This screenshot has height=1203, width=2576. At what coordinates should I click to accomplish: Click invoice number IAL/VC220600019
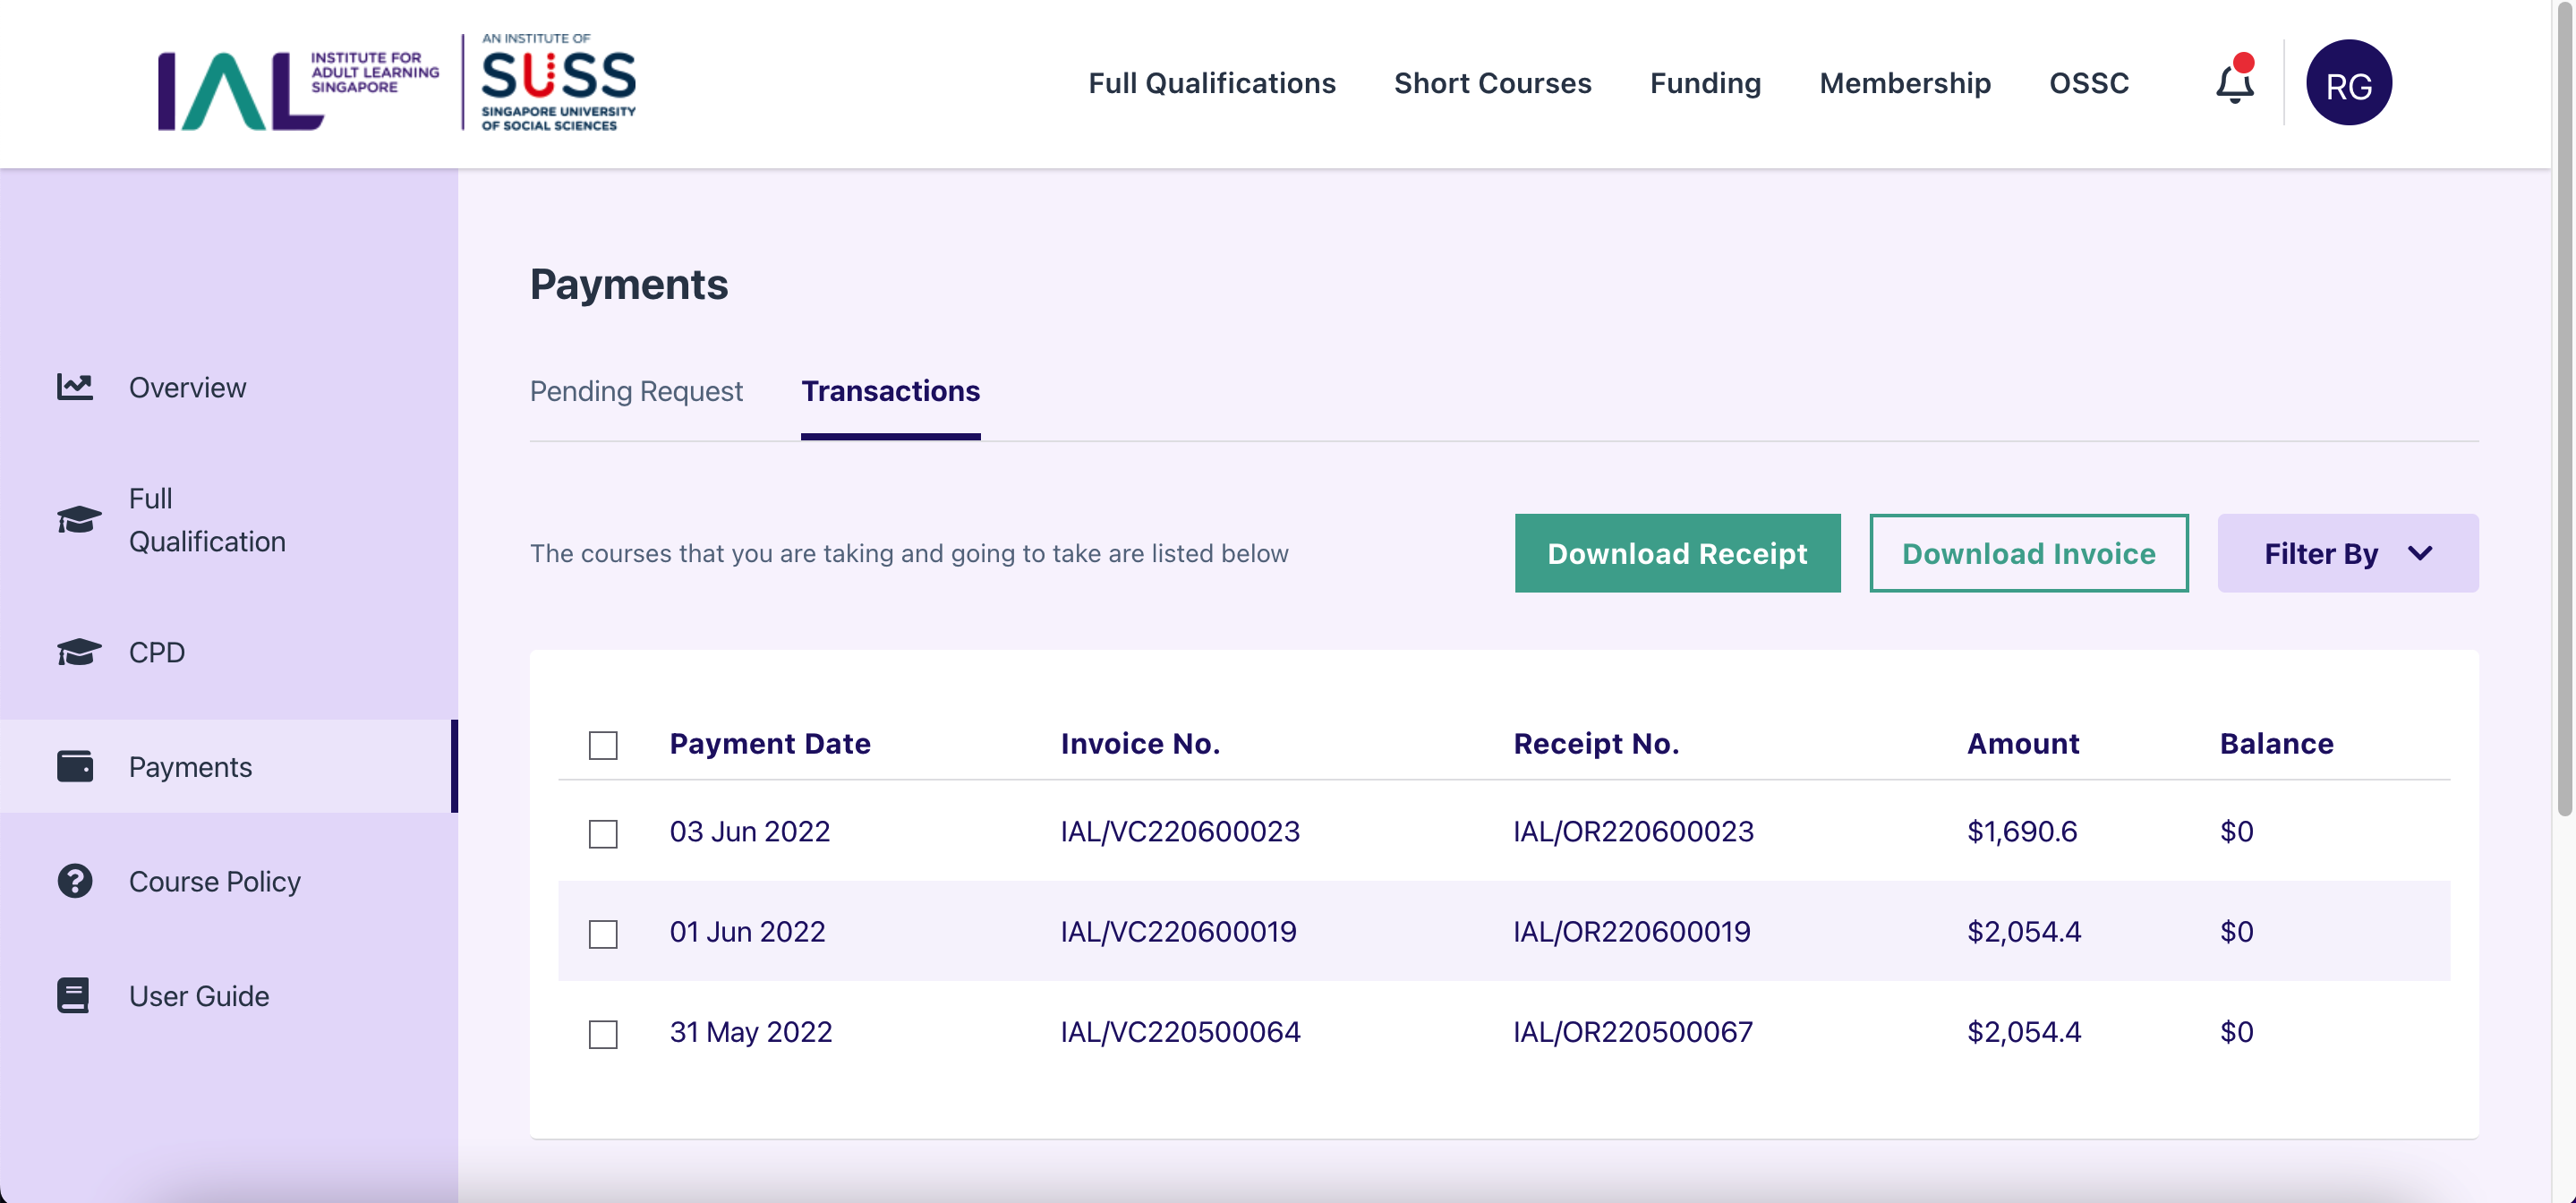coord(1178,932)
